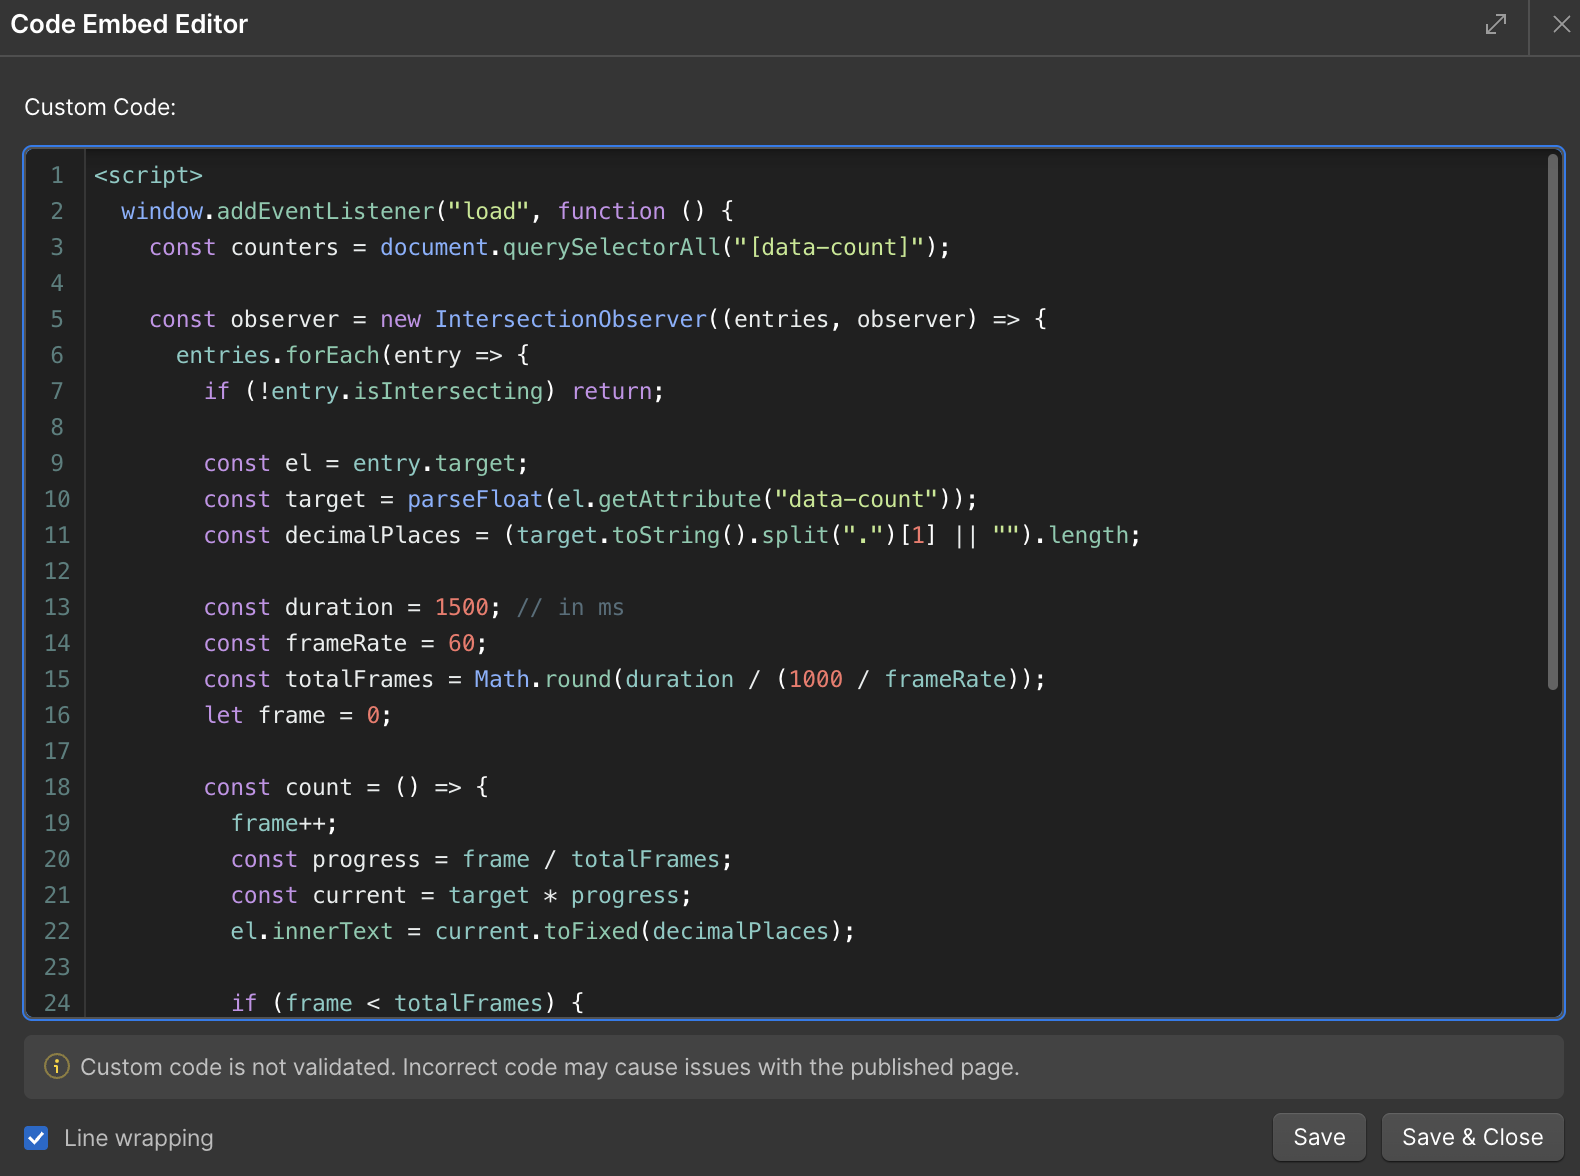
Task: Click "totalFrames" declaration on line 15
Action: 359,679
